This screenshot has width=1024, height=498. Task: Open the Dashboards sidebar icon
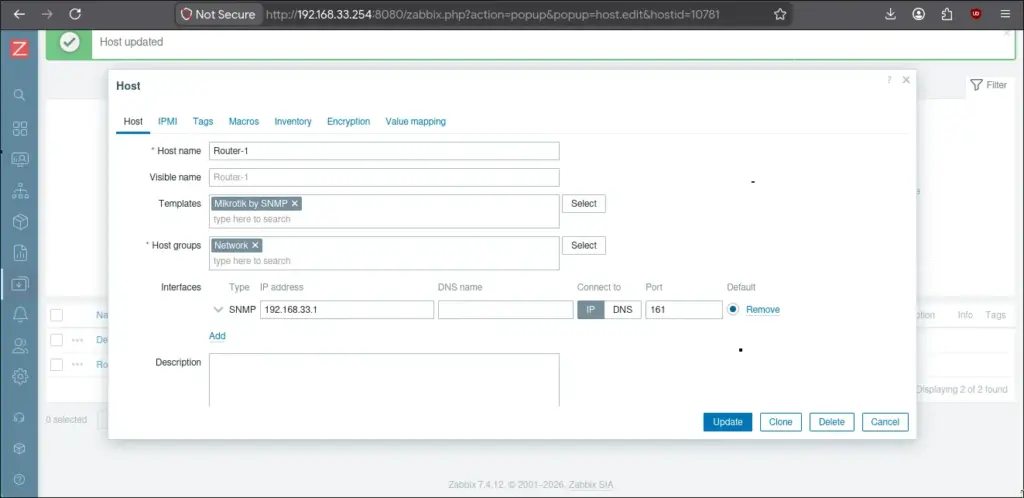point(20,129)
